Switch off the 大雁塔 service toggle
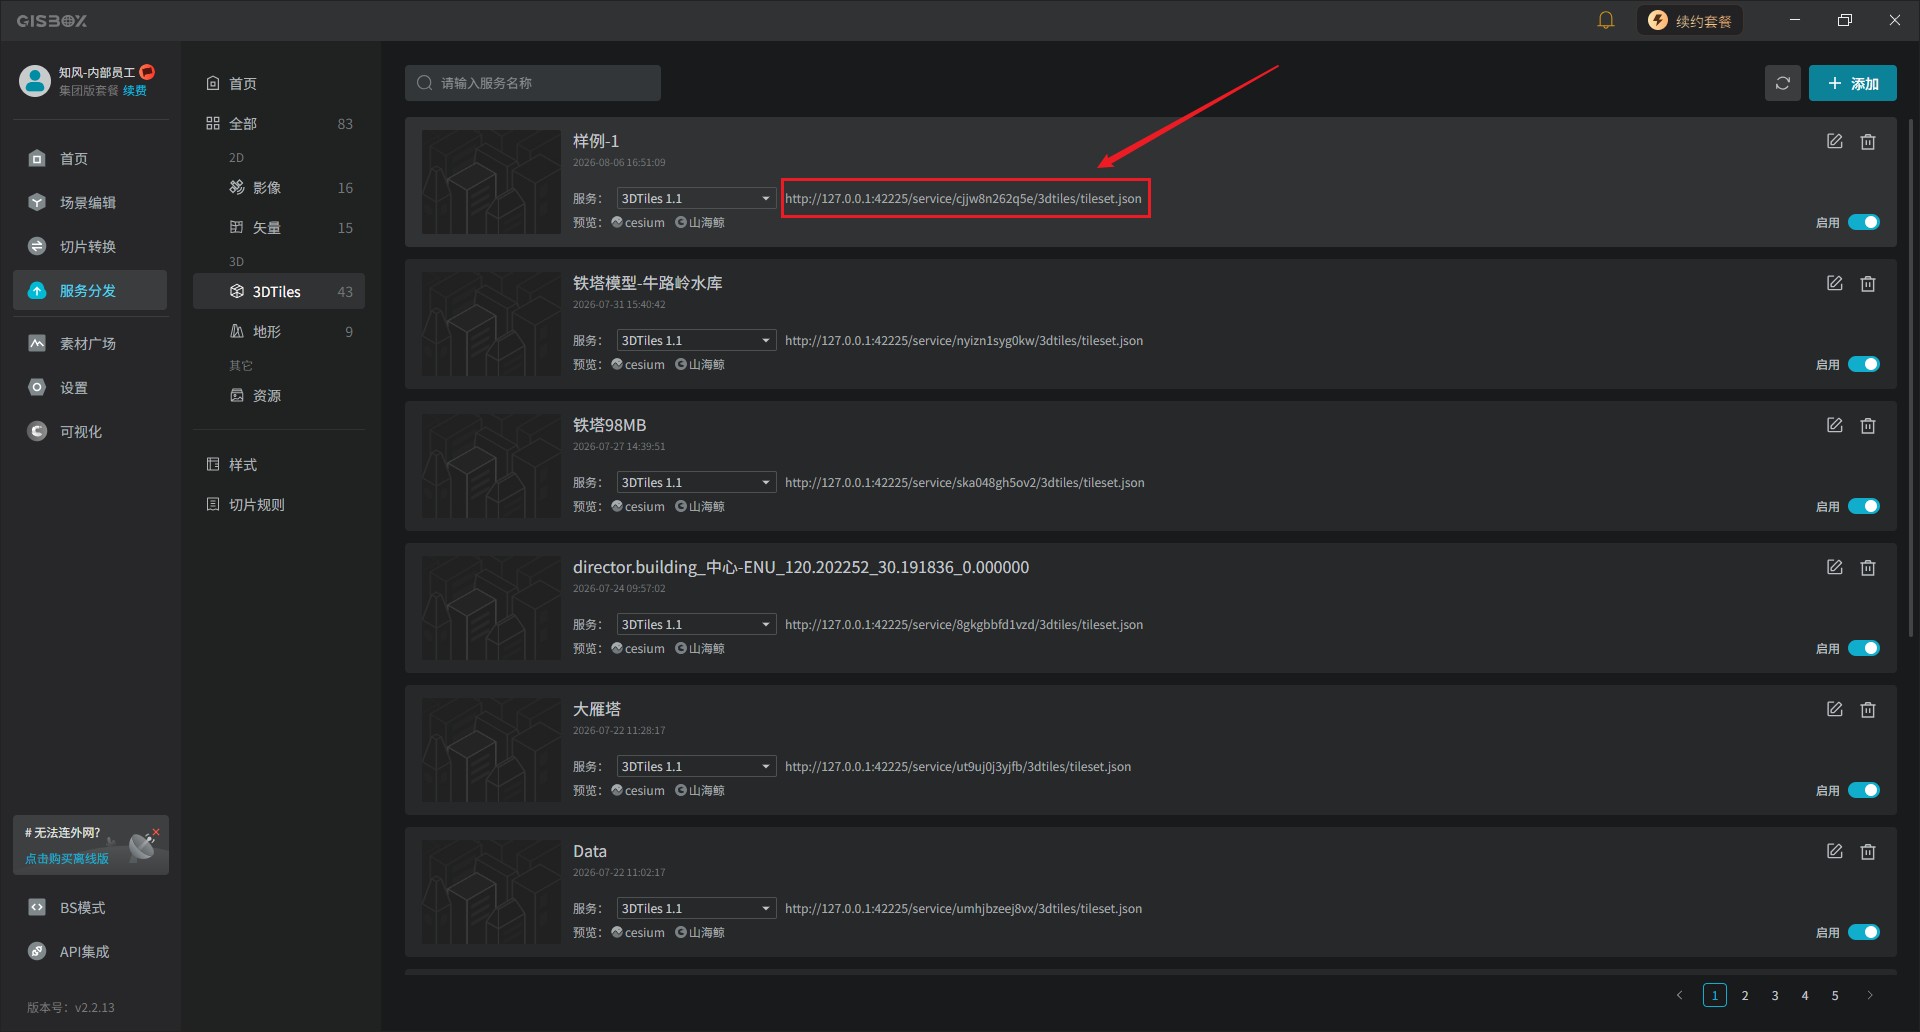Viewport: 1920px width, 1032px height. click(x=1864, y=791)
